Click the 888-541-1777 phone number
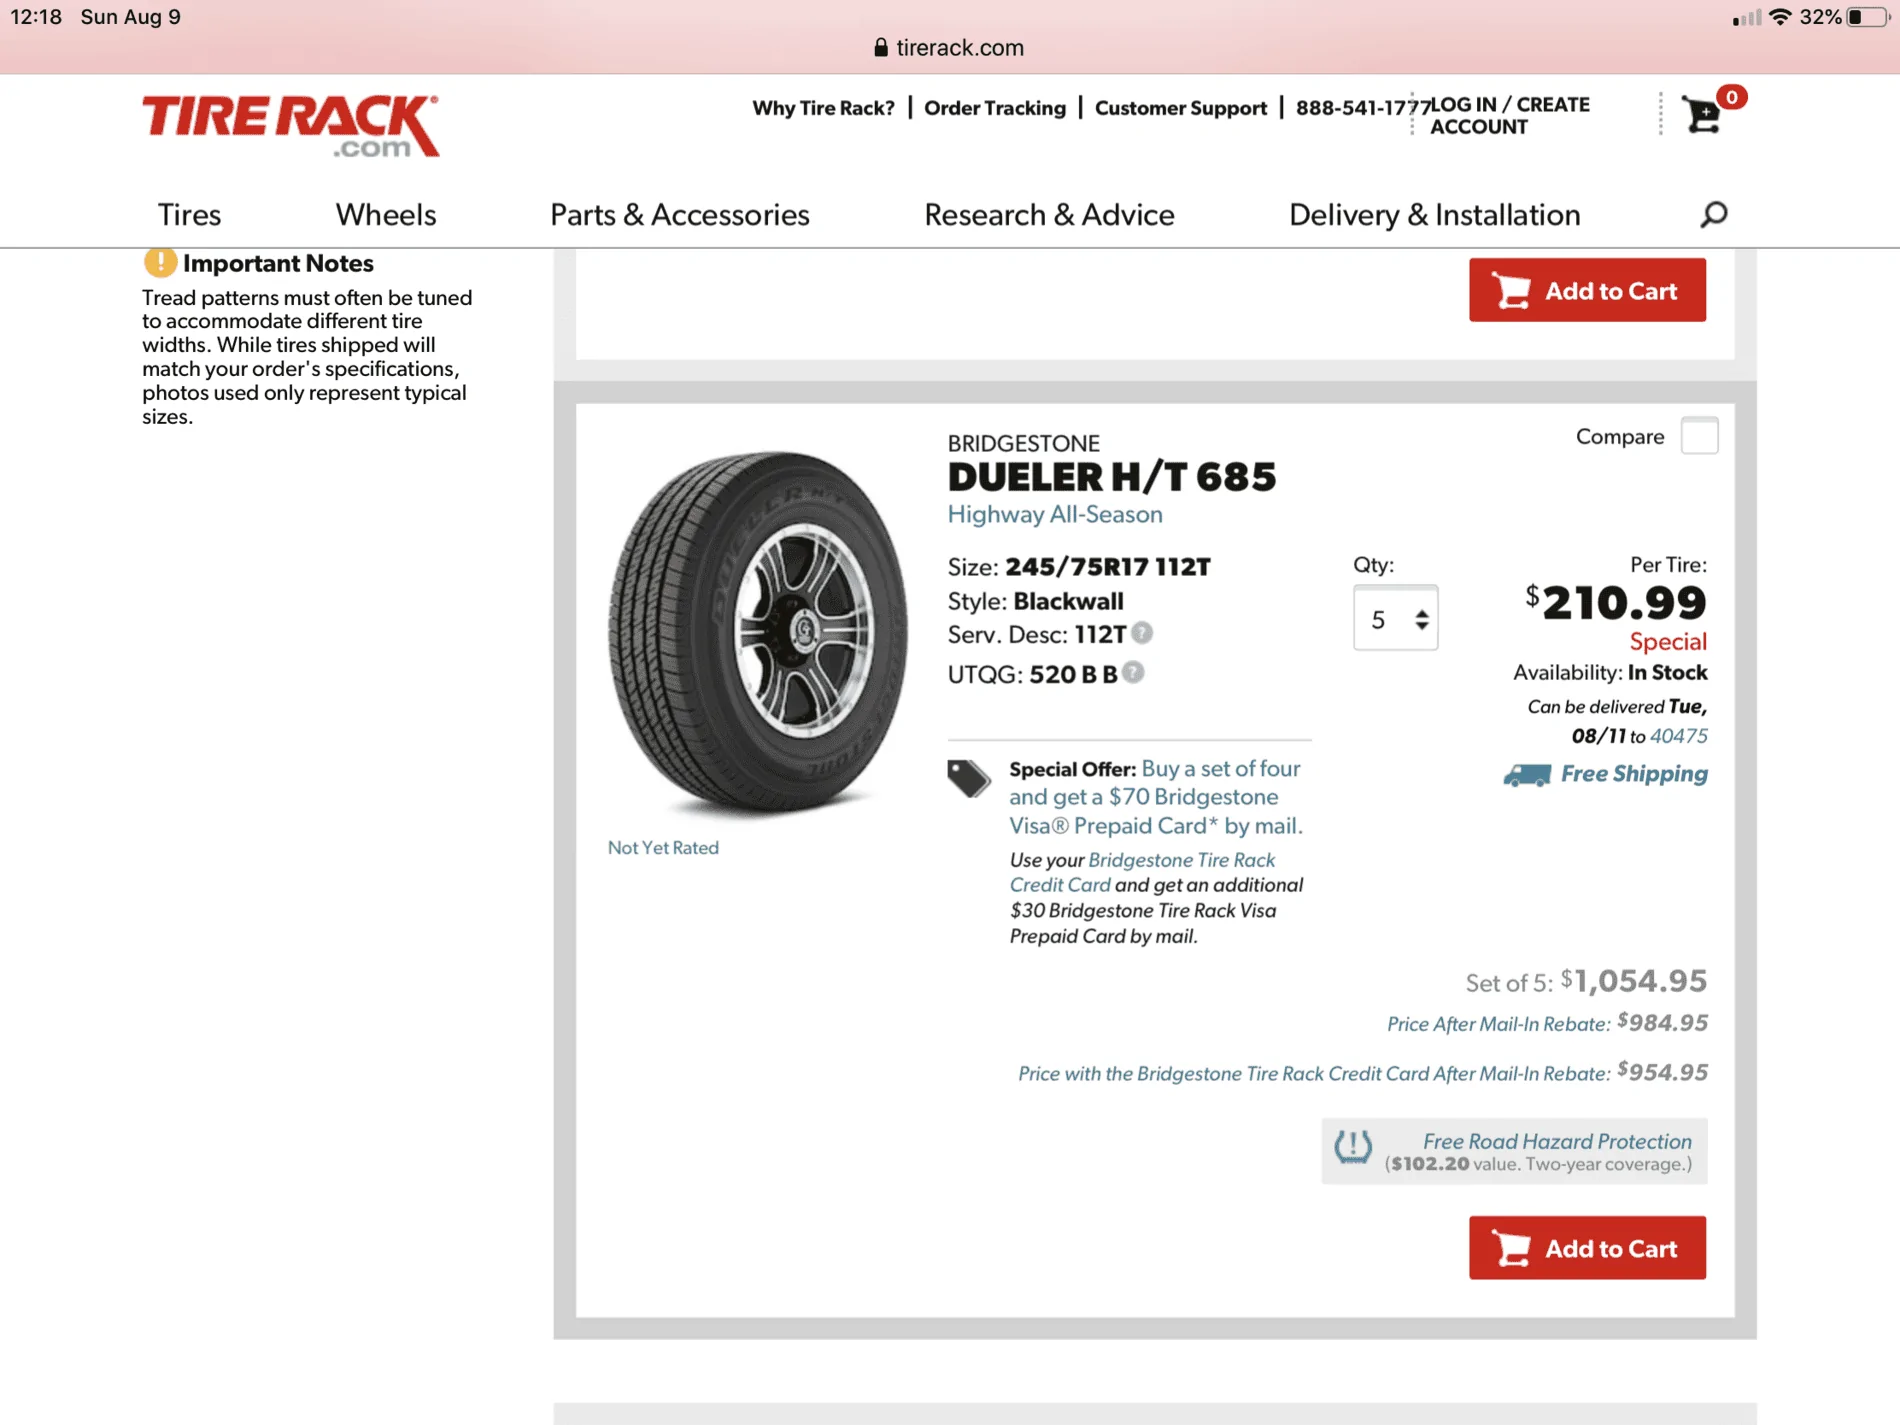 tap(1363, 108)
